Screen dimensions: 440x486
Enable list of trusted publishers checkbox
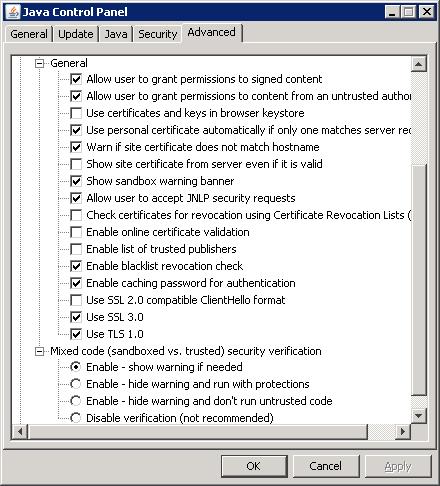tap(76, 249)
